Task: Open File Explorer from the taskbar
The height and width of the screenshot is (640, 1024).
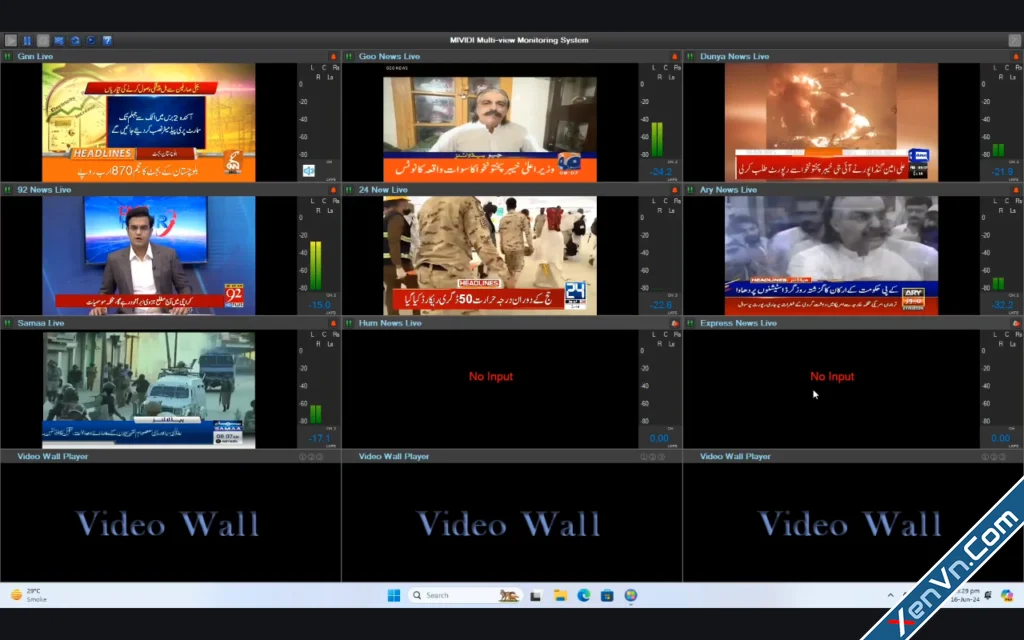Action: click(x=560, y=595)
